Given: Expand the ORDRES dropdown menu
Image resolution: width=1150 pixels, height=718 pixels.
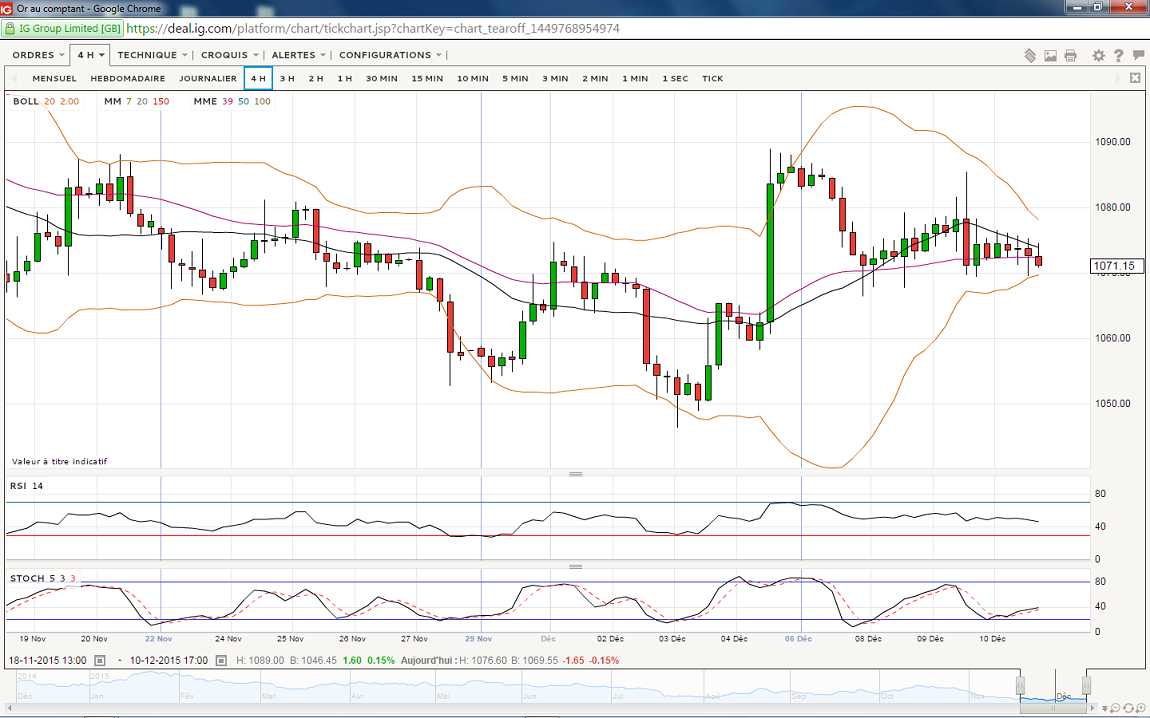Looking at the screenshot, I should (39, 55).
